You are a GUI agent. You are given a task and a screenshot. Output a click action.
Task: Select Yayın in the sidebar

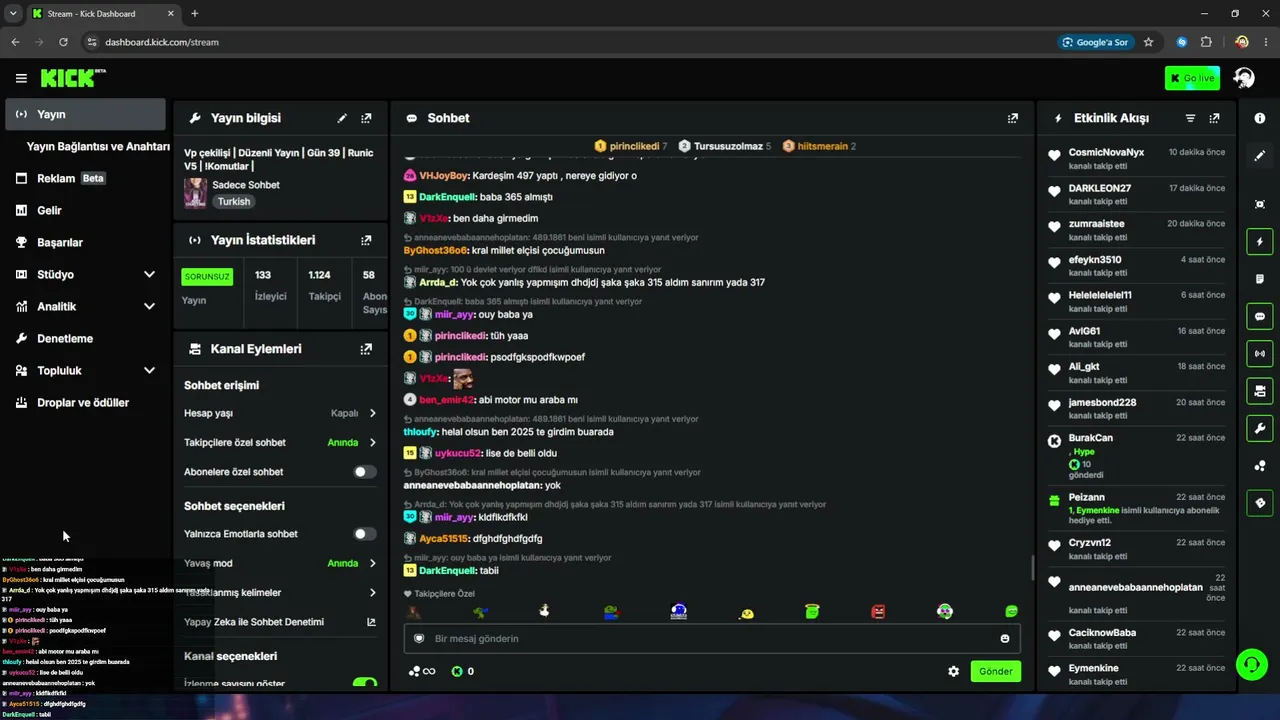pyautogui.click(x=86, y=114)
